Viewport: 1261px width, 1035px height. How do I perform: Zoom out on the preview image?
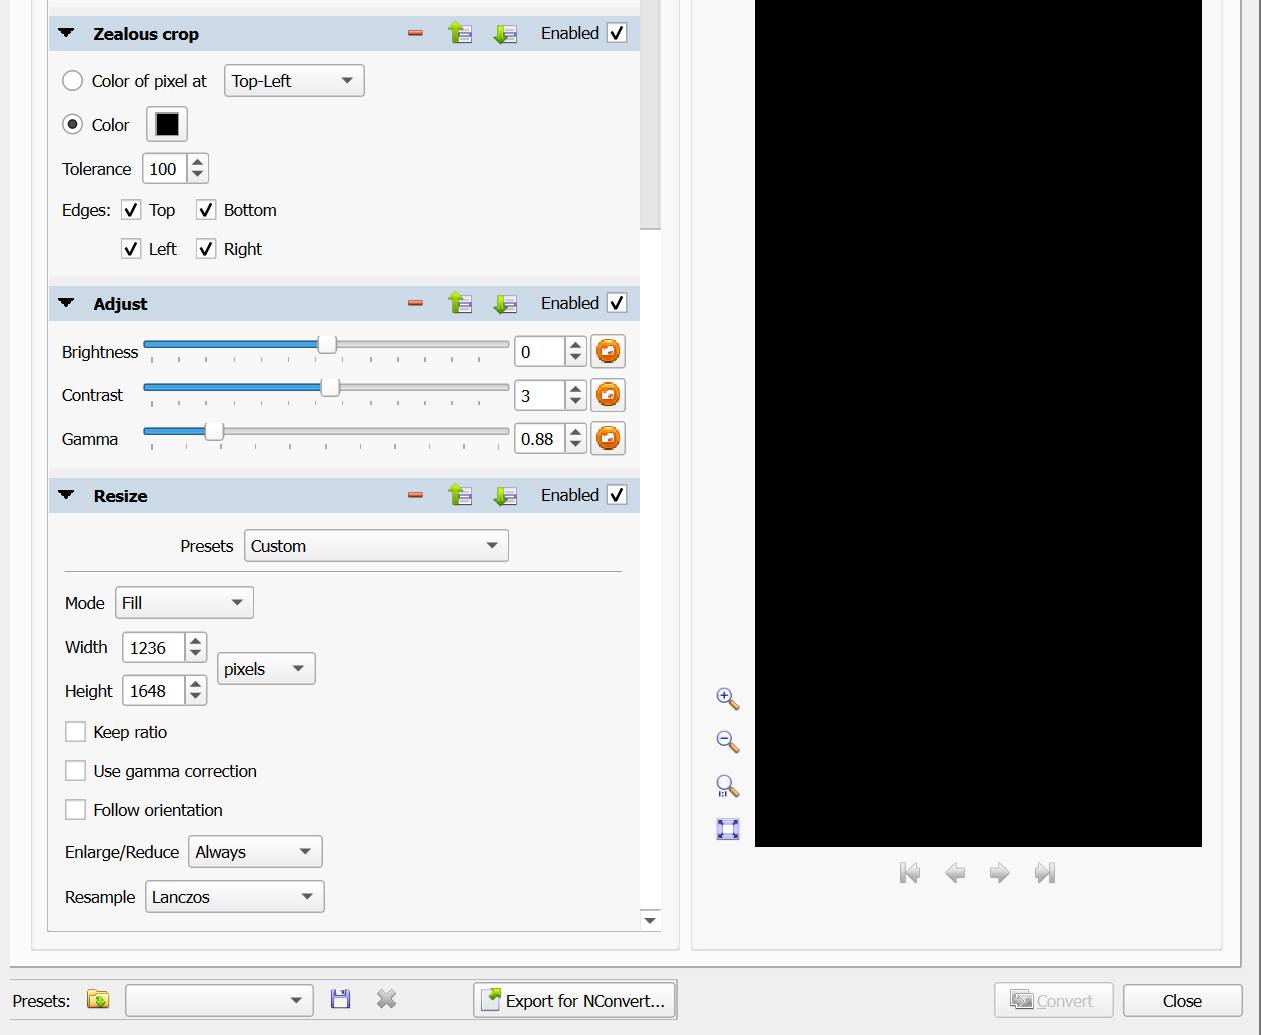(728, 742)
